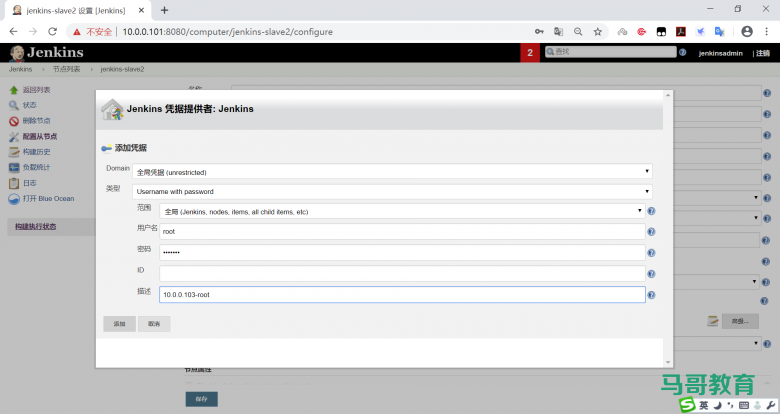
Task: Open a new browser tab
Action: 165,10
